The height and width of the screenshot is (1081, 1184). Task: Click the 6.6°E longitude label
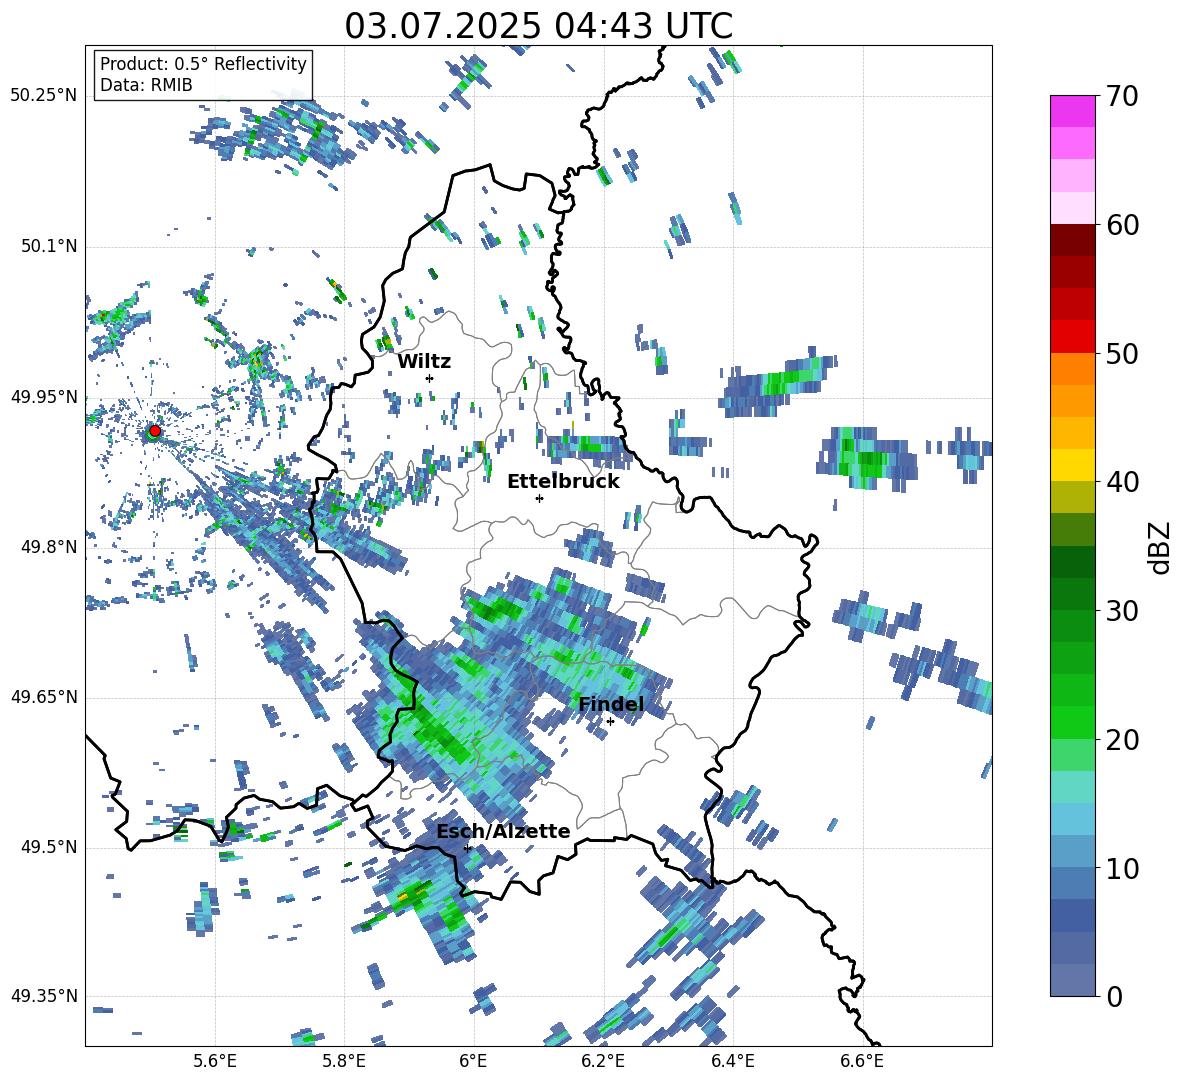(862, 1061)
